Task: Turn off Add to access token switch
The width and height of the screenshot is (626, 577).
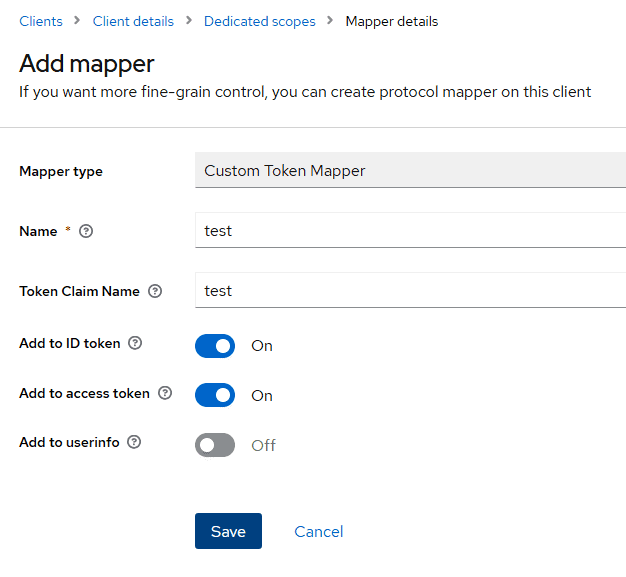Action: 215,395
